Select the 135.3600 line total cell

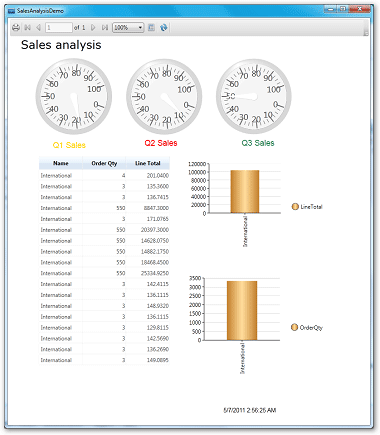pos(148,186)
